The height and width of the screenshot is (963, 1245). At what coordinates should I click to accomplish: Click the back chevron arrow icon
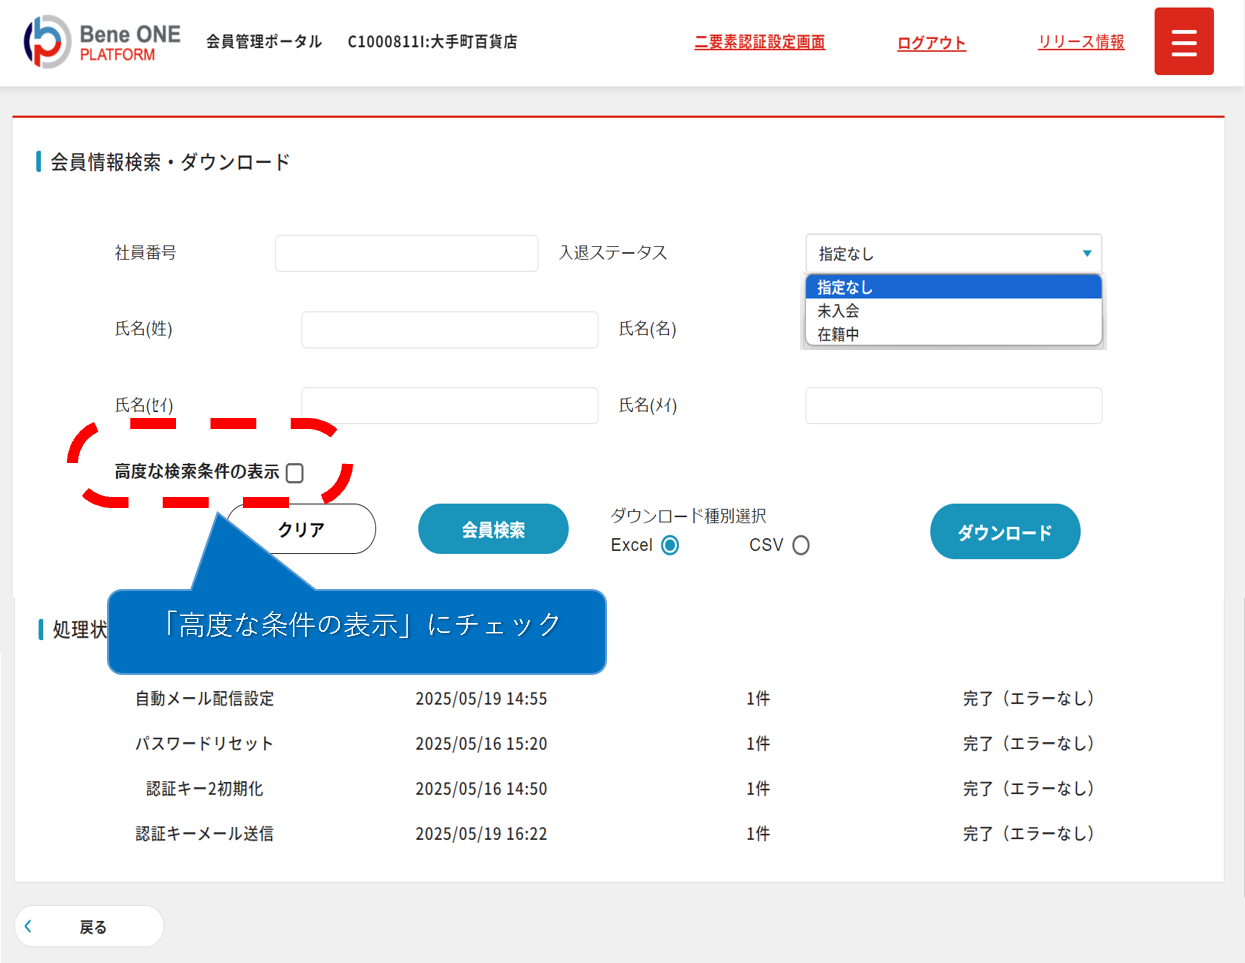point(29,926)
